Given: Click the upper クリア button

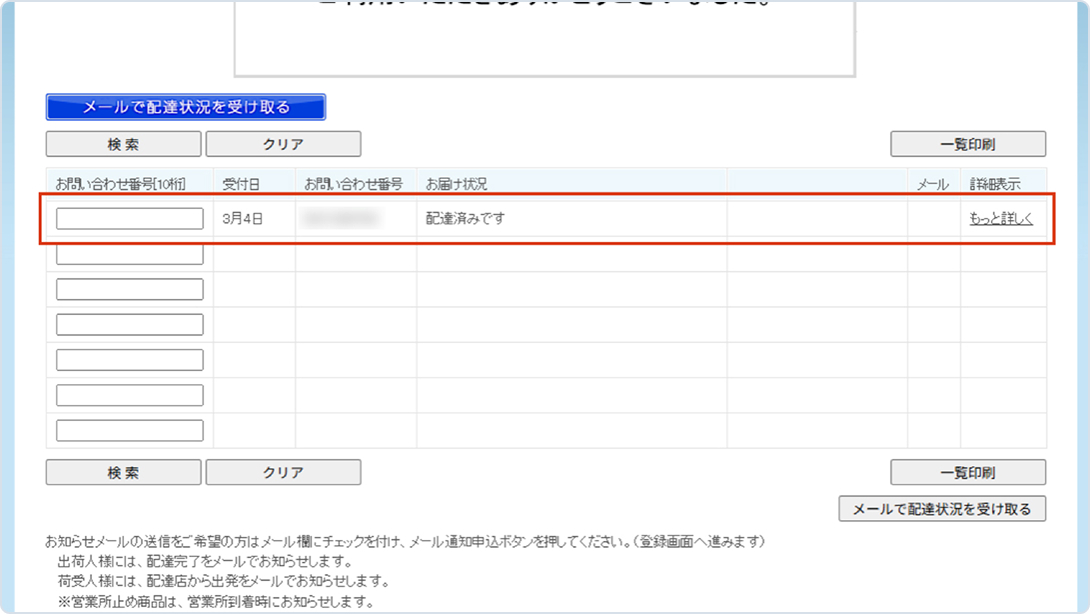Looking at the screenshot, I should (x=284, y=144).
